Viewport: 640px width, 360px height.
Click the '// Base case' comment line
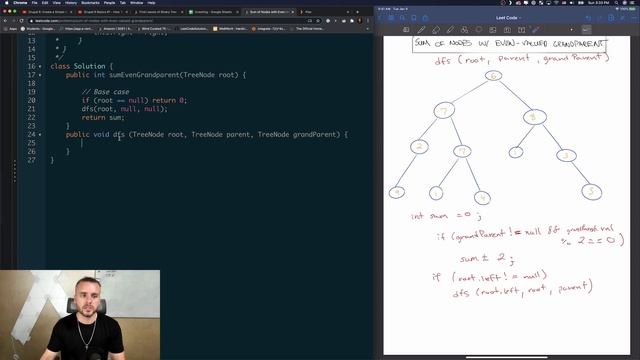[x=105, y=92]
